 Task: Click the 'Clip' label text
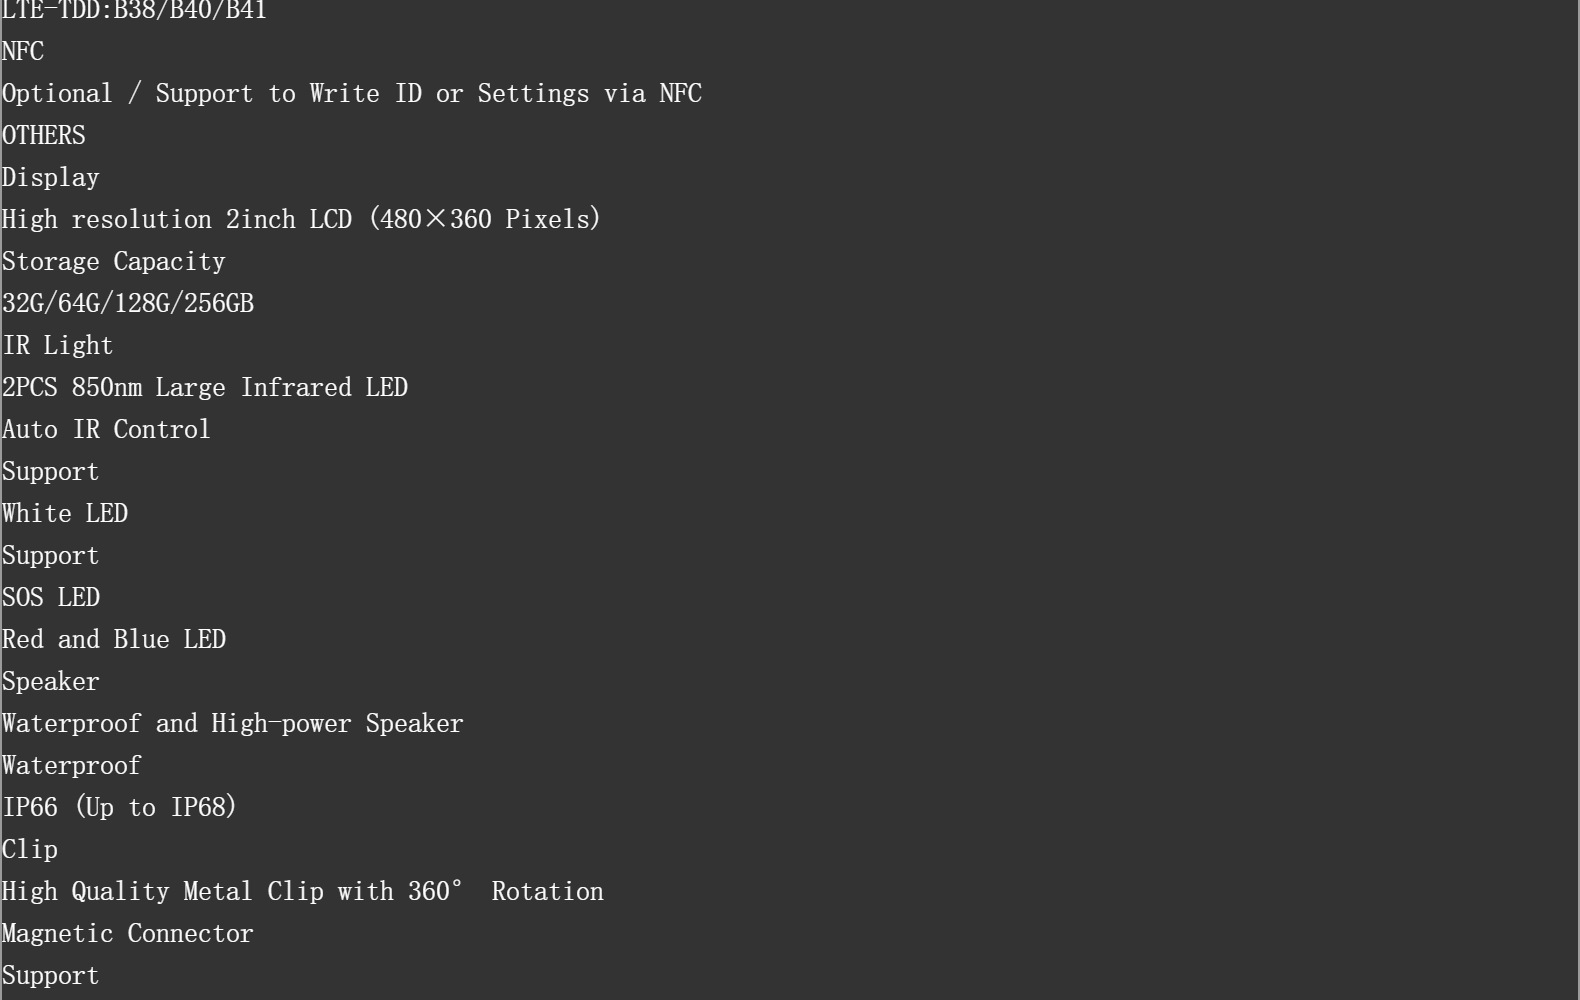pos(30,849)
